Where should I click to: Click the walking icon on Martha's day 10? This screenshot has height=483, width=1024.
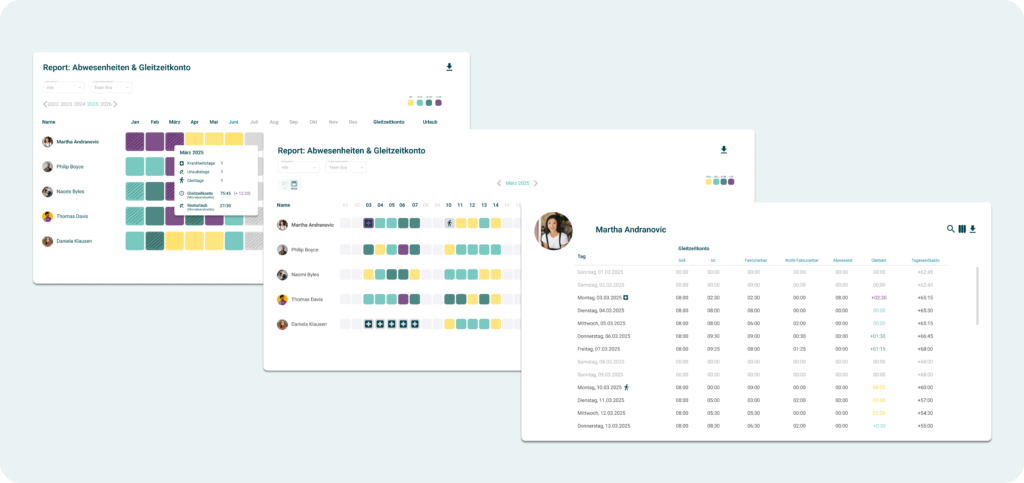(449, 224)
